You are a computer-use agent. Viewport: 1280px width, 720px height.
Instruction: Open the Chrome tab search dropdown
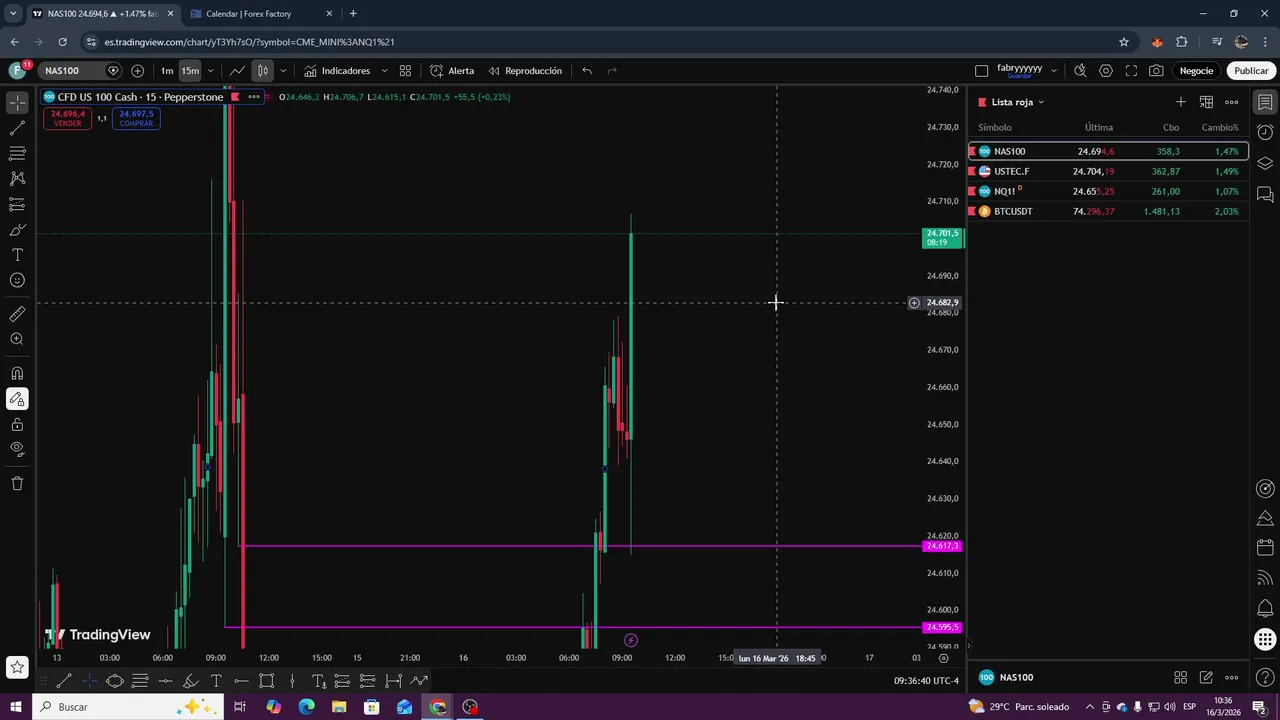pyautogui.click(x=13, y=14)
